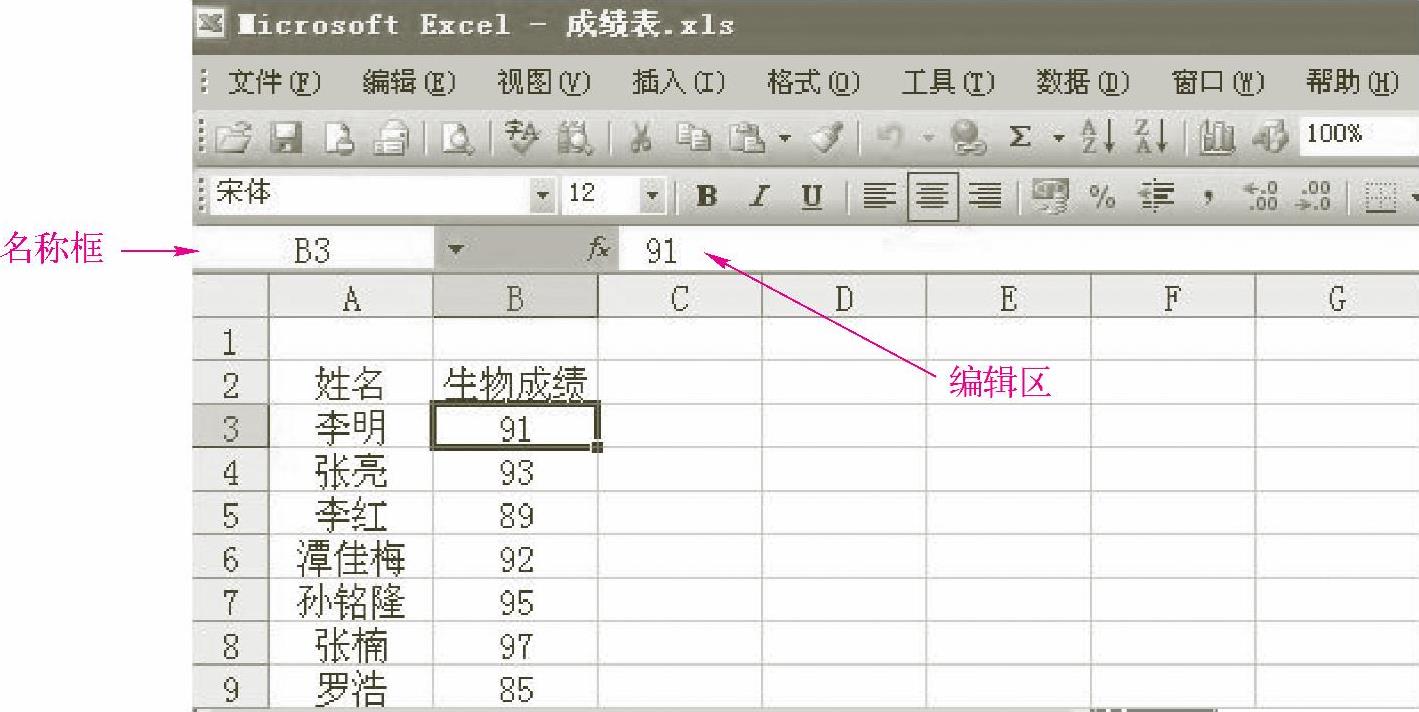Open the 插入(I) menu
Image resolution: width=1419 pixels, height=712 pixels.
(678, 82)
